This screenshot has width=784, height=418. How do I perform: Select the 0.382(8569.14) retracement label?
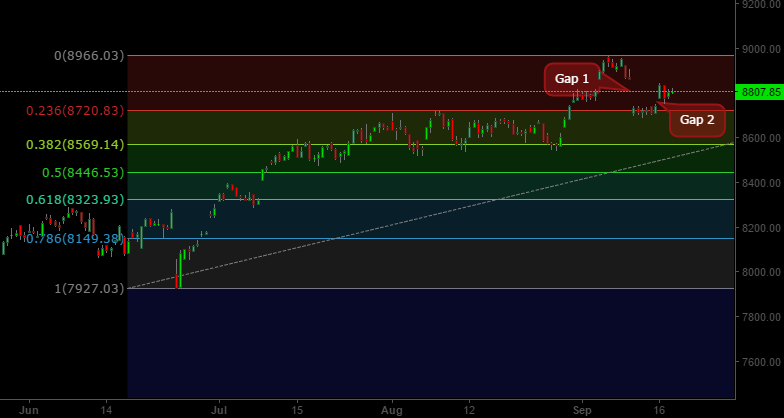(75, 144)
